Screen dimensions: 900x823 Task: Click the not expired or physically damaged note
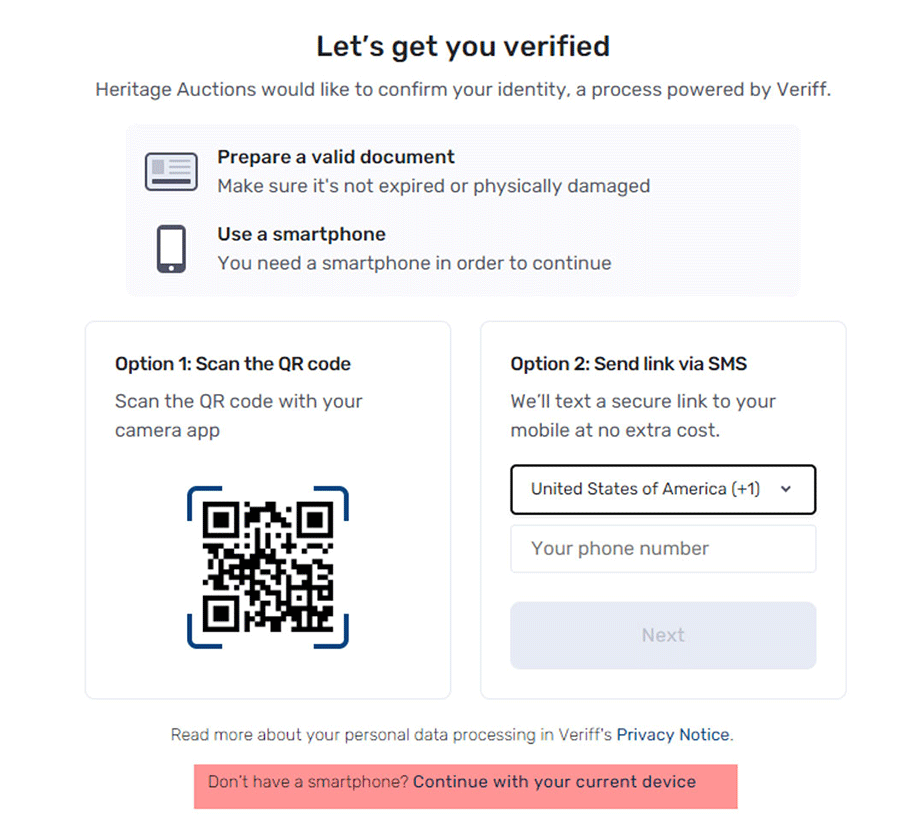[434, 186]
